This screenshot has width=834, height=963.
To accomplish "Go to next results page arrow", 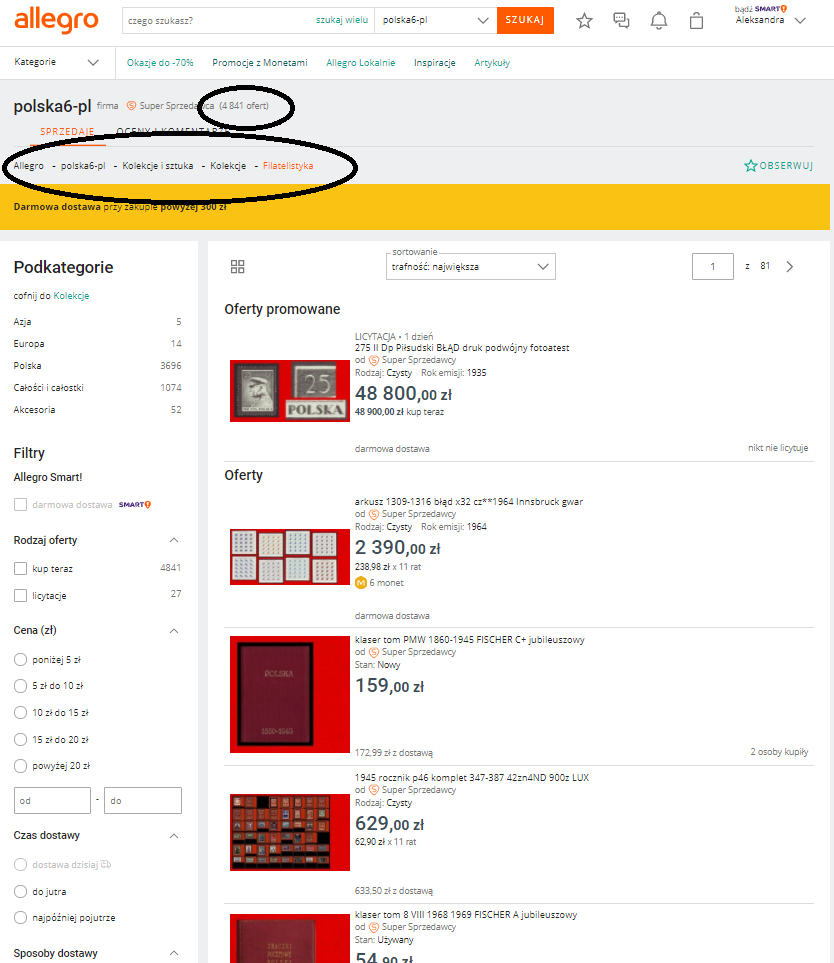I will (790, 267).
